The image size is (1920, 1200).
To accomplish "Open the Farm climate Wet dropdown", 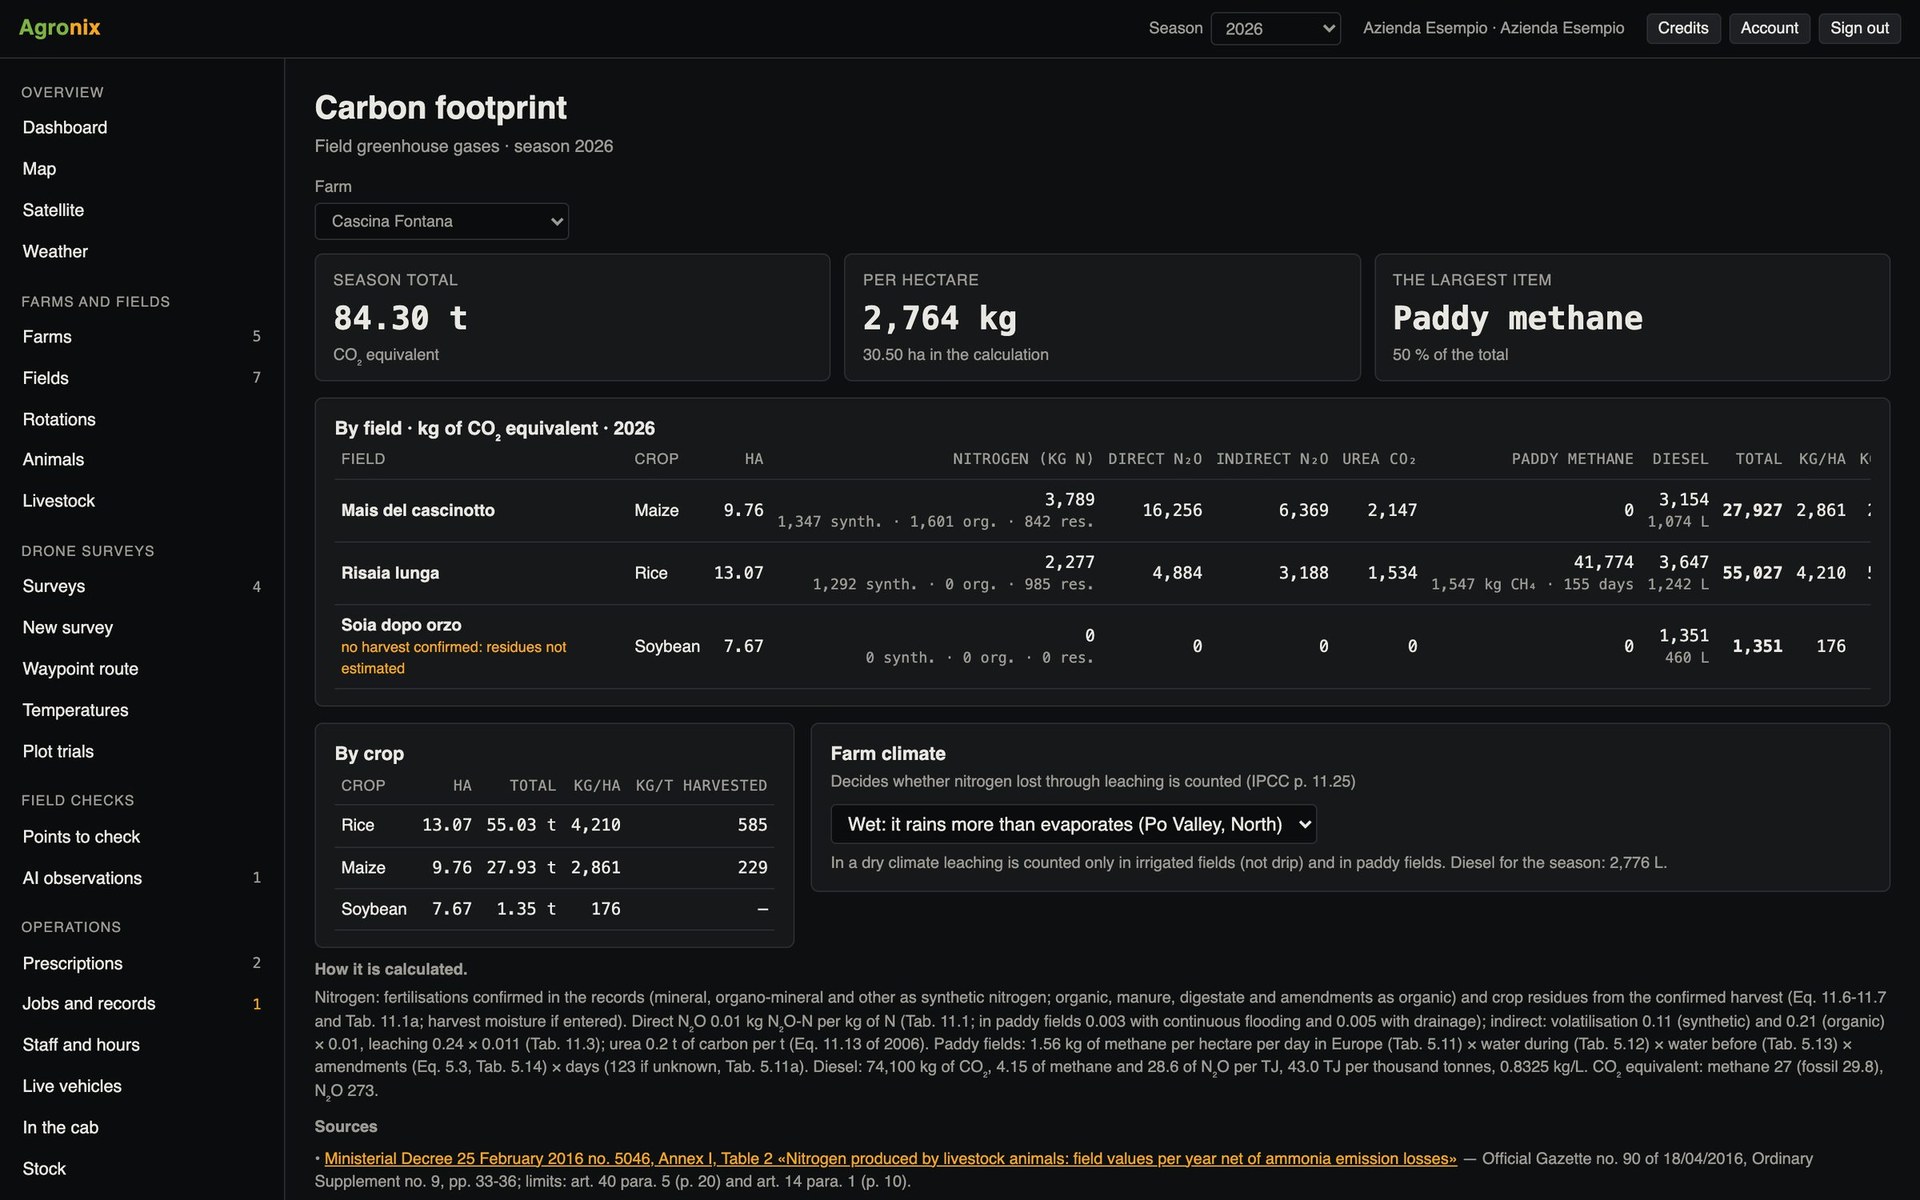I will click(1073, 824).
